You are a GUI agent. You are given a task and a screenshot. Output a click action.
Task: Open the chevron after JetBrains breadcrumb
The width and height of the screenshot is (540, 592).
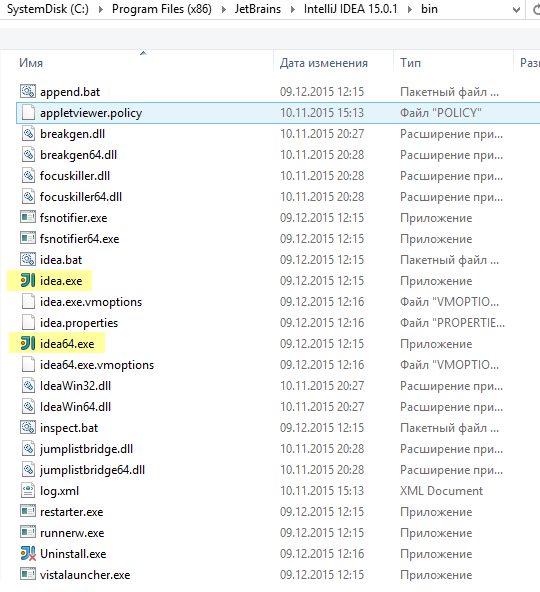293,9
